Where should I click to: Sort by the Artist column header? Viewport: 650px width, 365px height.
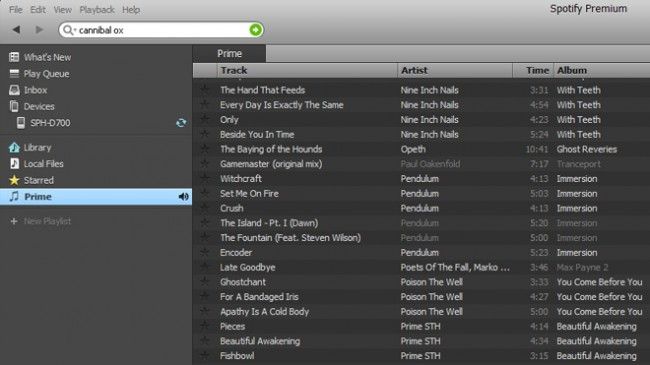click(455, 70)
